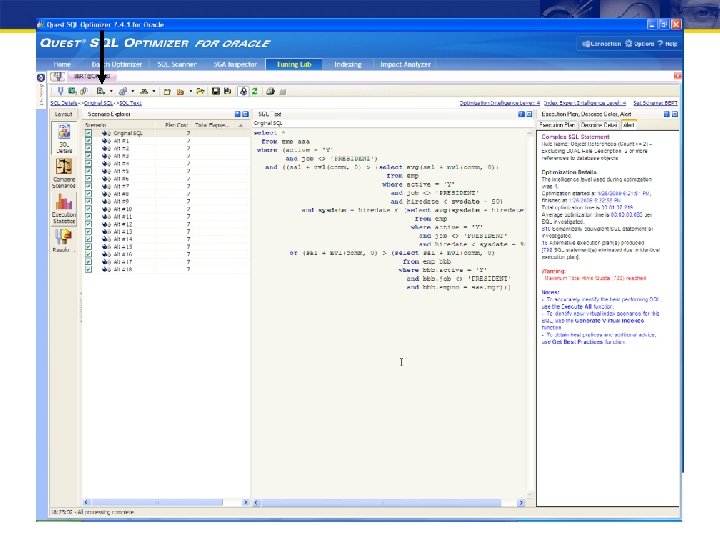Expand the left collapsed side panel chevron
The image size is (720, 540).
tap(42, 77)
